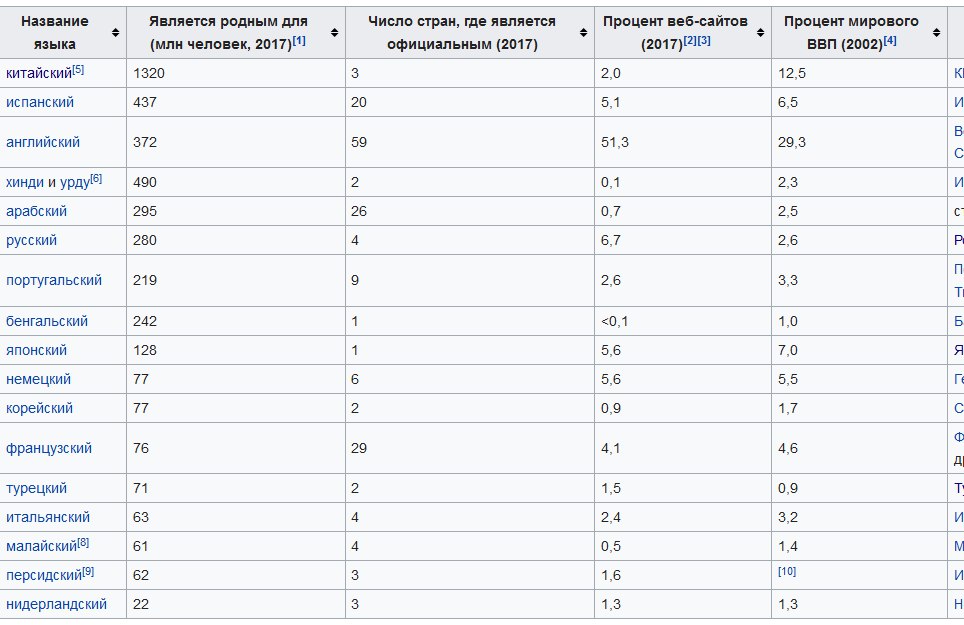Open the нидерландский language article

[x=56, y=604]
